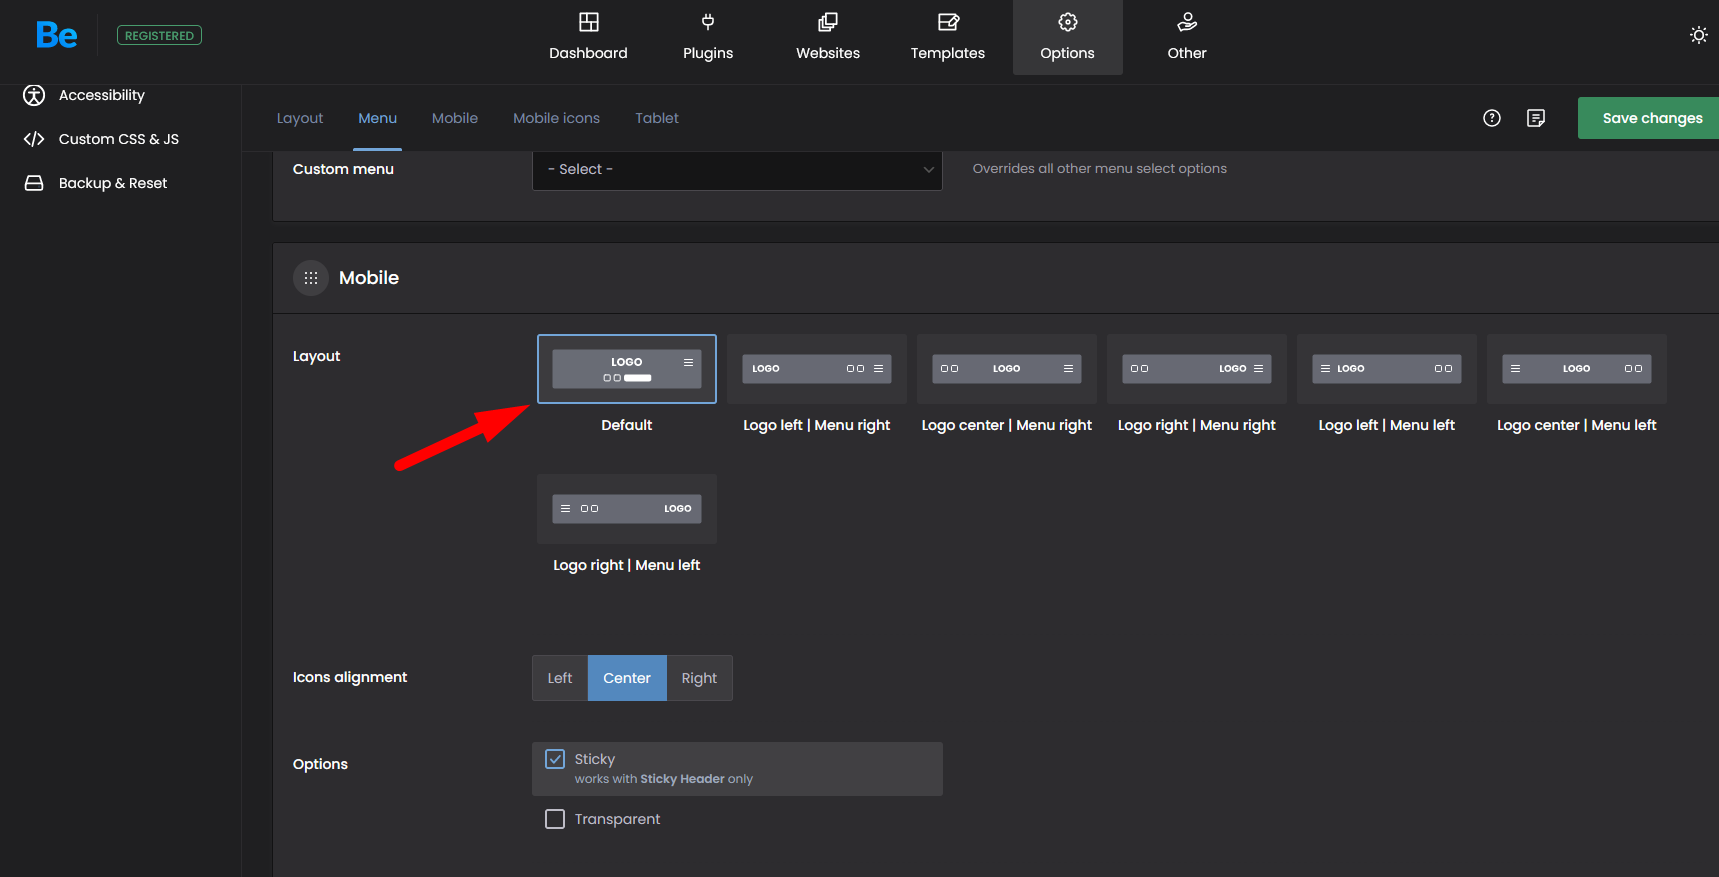Open the Options section
This screenshot has width=1719, height=877.
click(1067, 37)
